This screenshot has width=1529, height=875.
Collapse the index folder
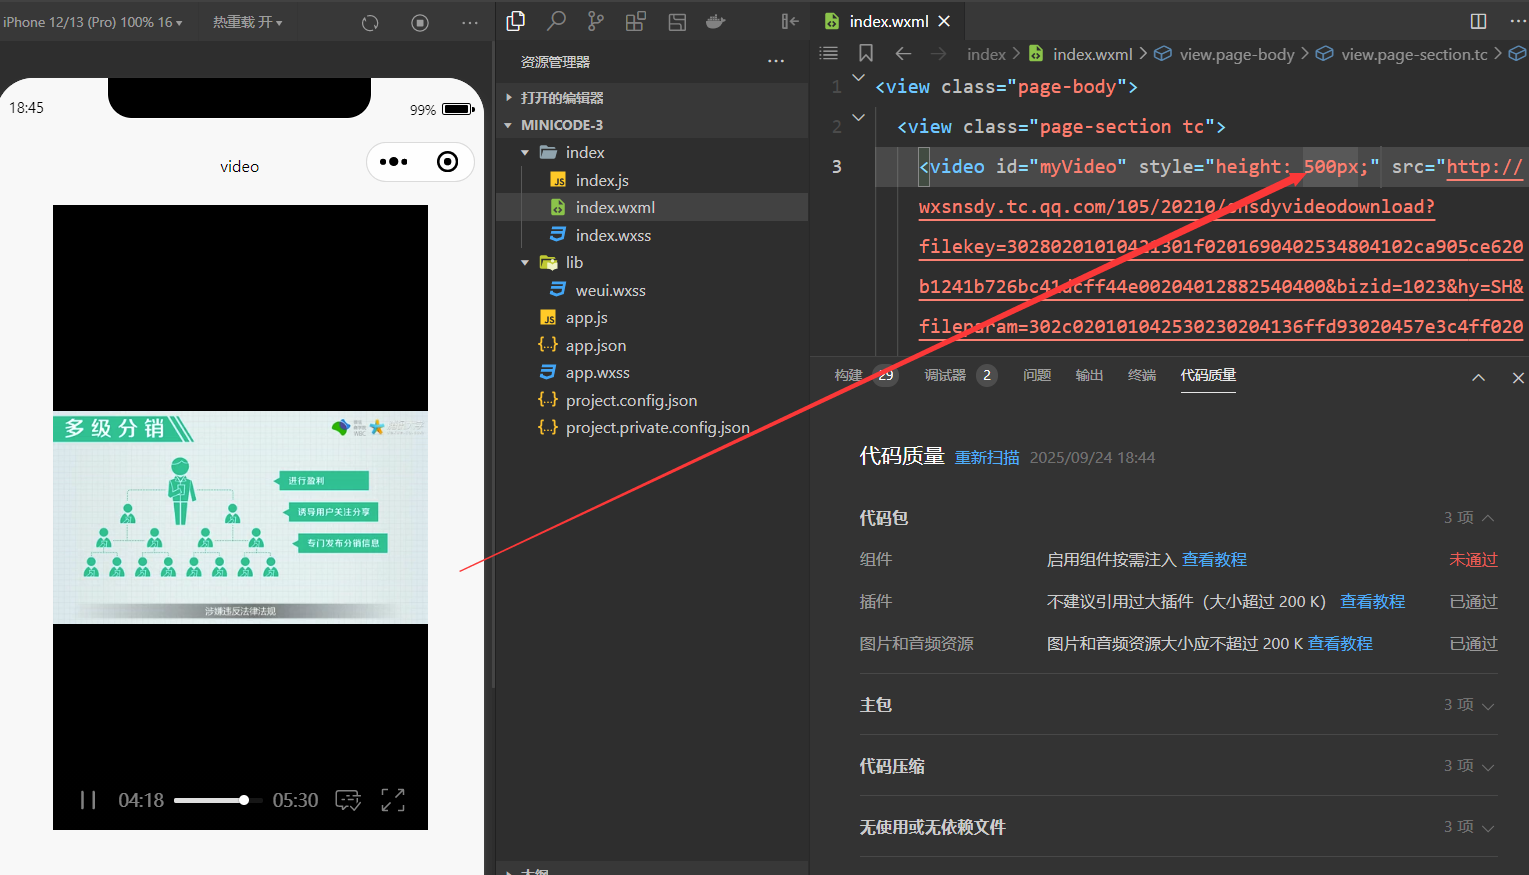tap(652, 152)
